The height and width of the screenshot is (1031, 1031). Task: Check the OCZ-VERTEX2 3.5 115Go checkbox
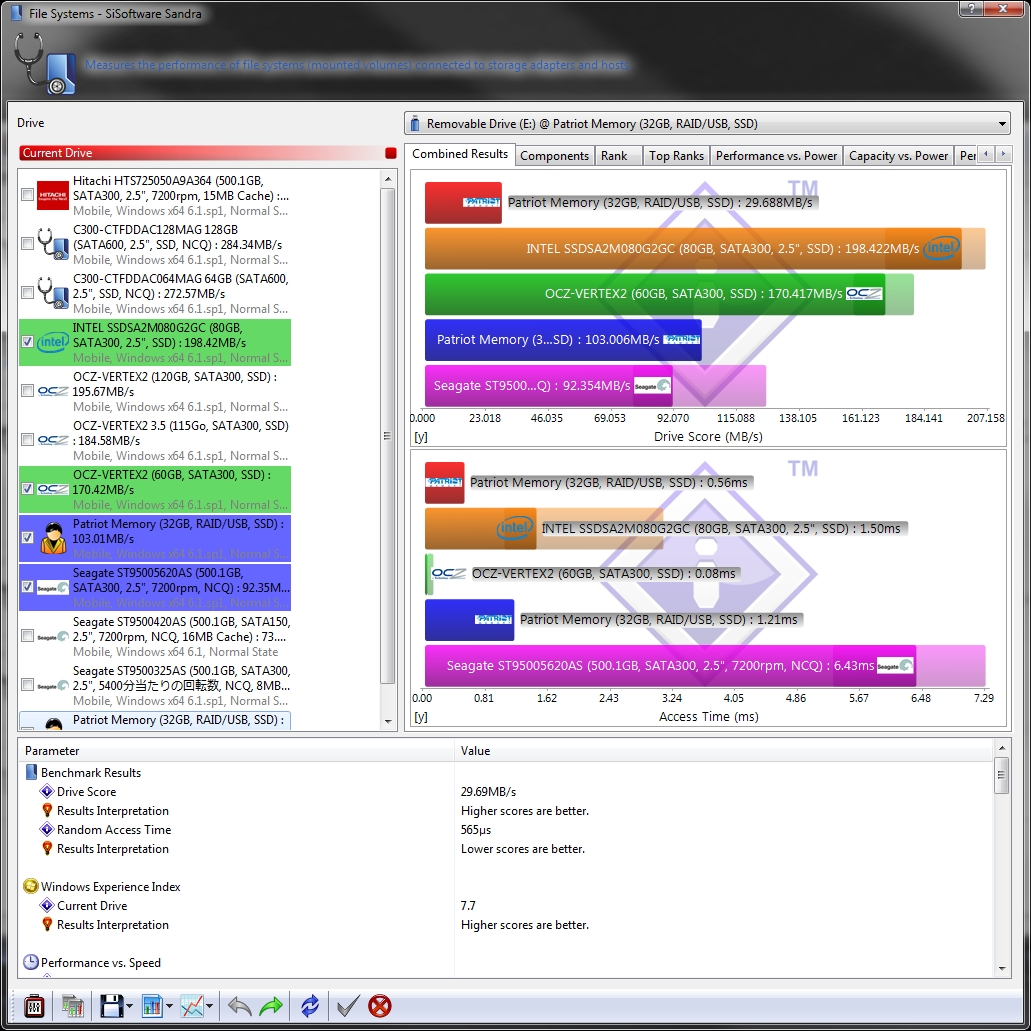click(x=28, y=439)
